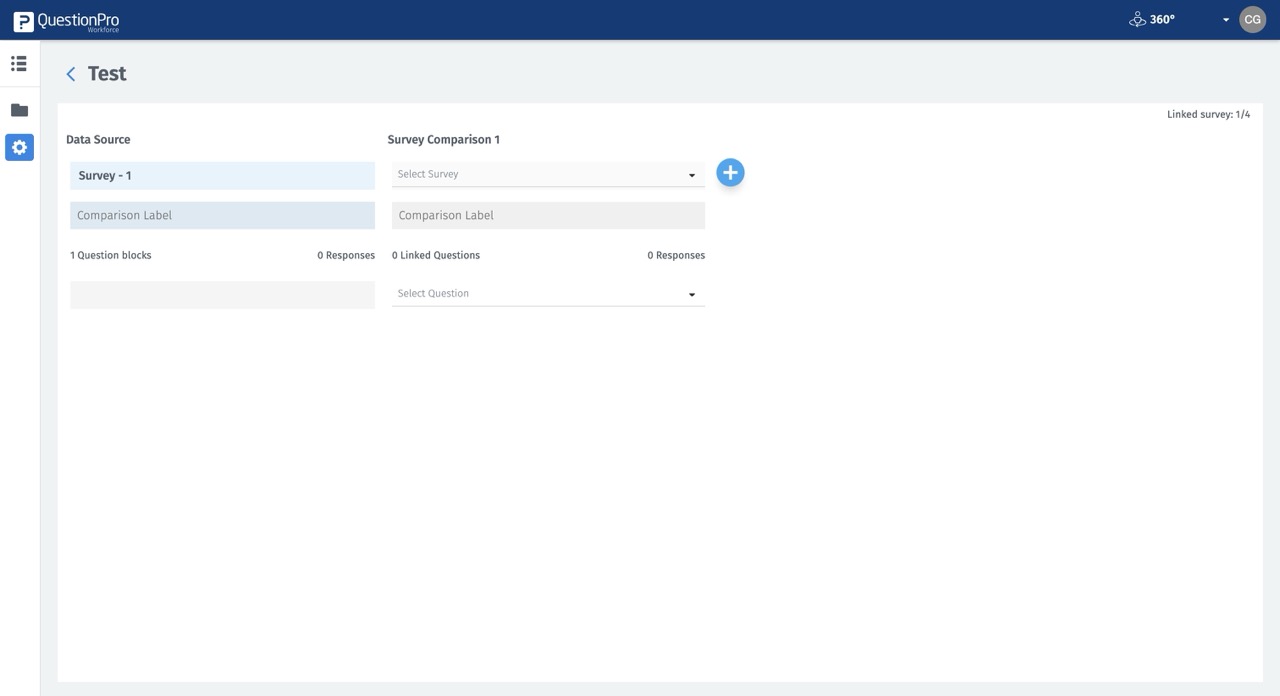1280x696 pixels.
Task: Click the highlighted settings gear in the sidebar
Action: click(18, 147)
